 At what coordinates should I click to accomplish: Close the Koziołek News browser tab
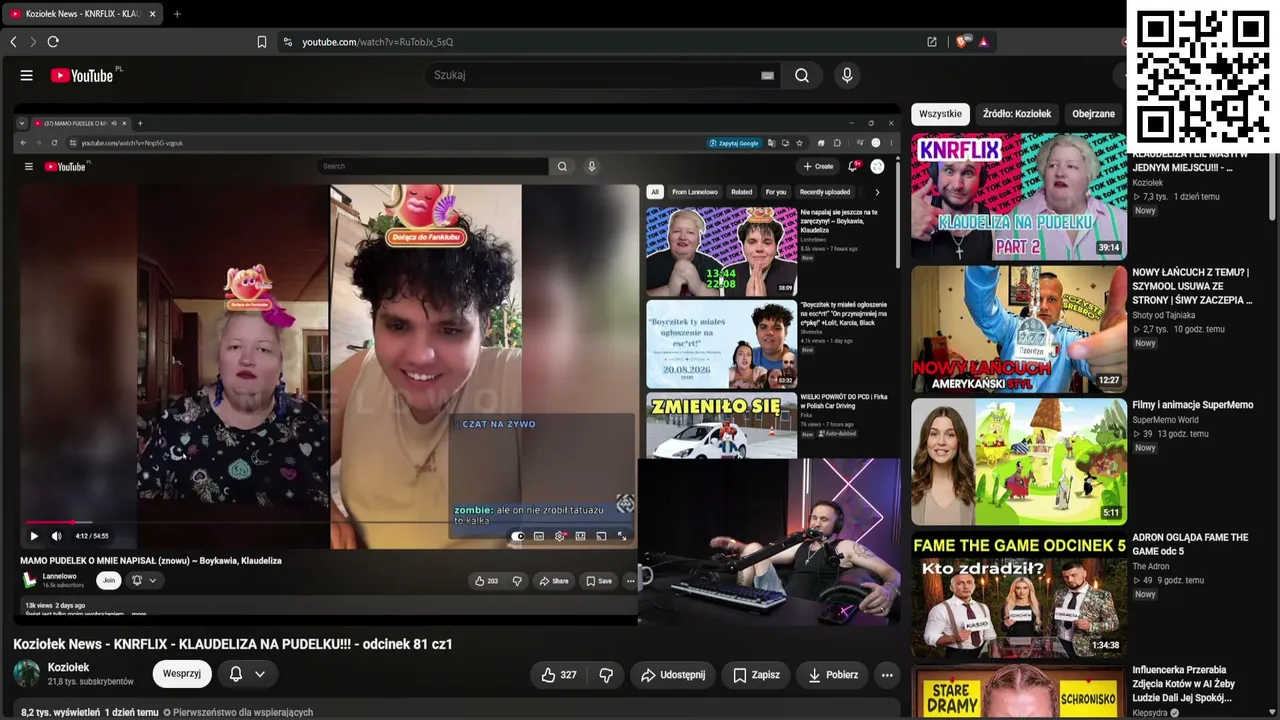click(152, 14)
